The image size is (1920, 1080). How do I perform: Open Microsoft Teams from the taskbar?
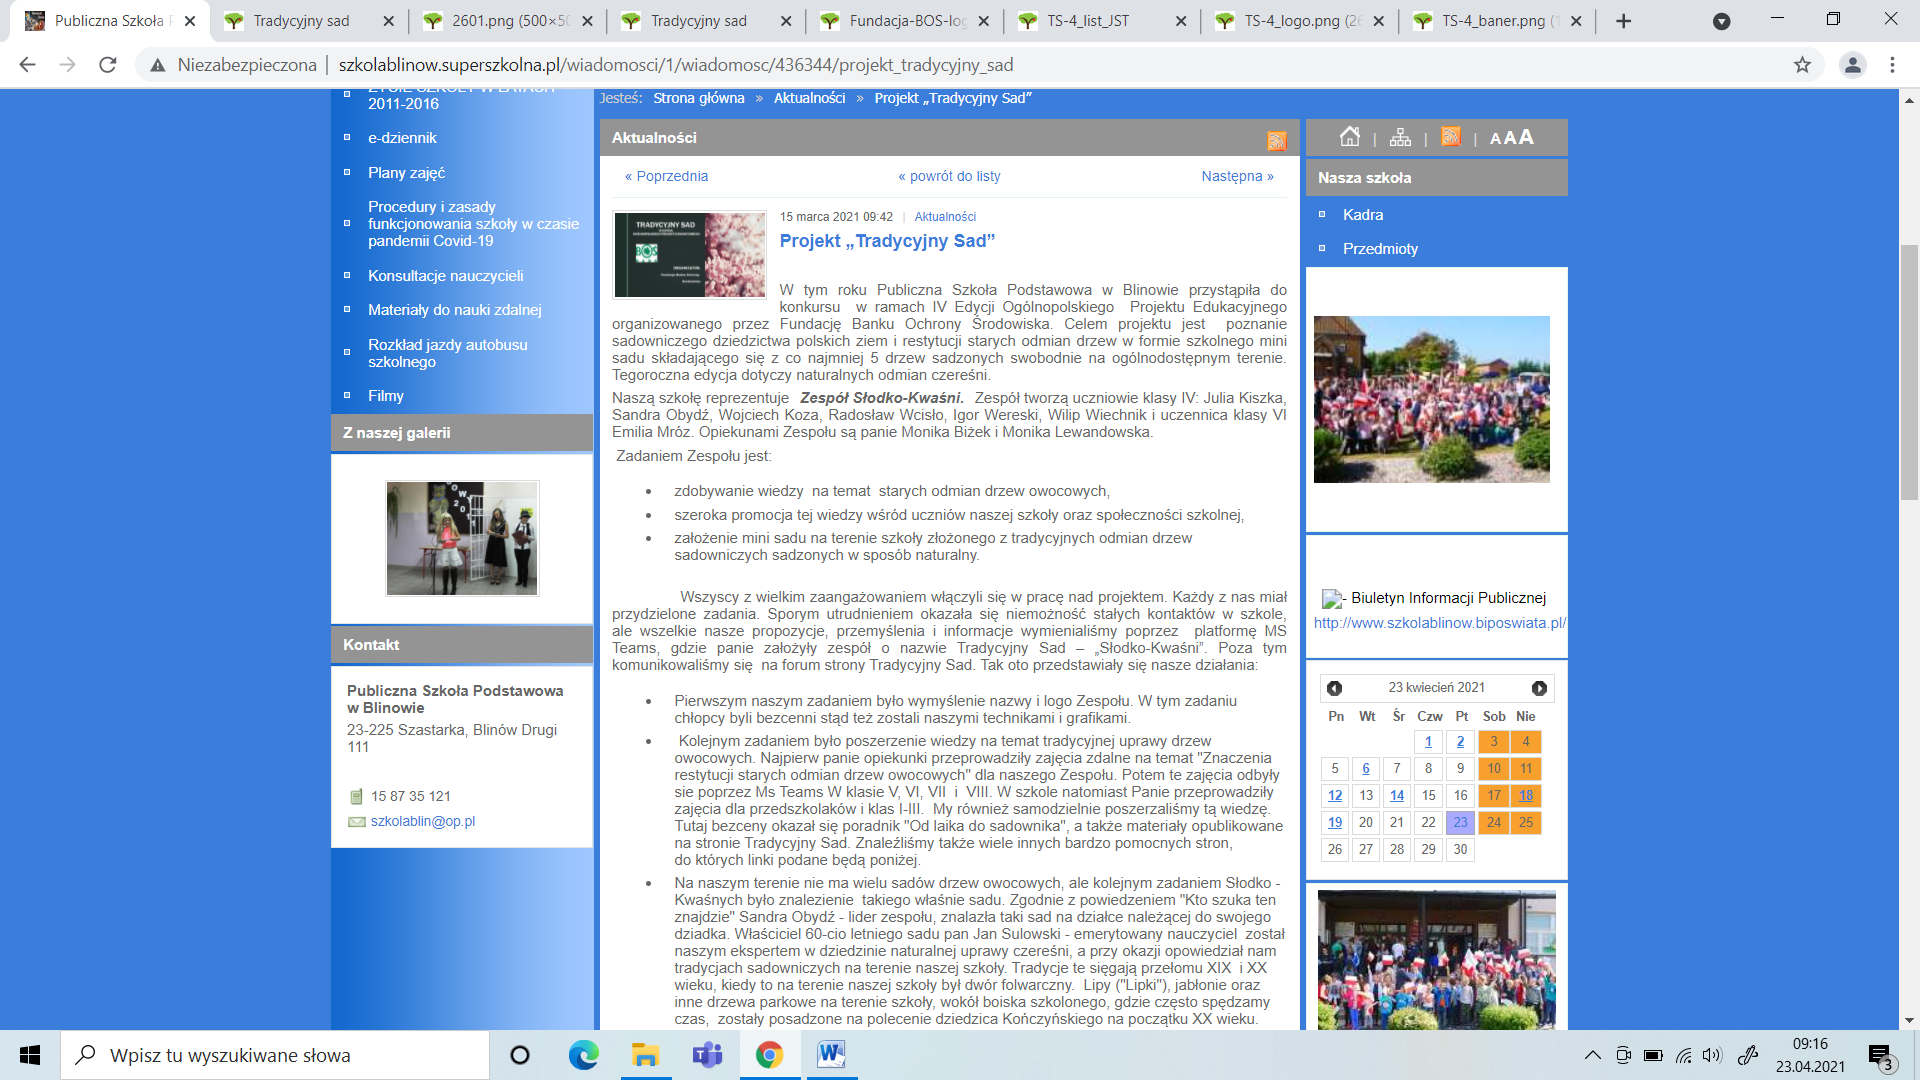pyautogui.click(x=707, y=1055)
